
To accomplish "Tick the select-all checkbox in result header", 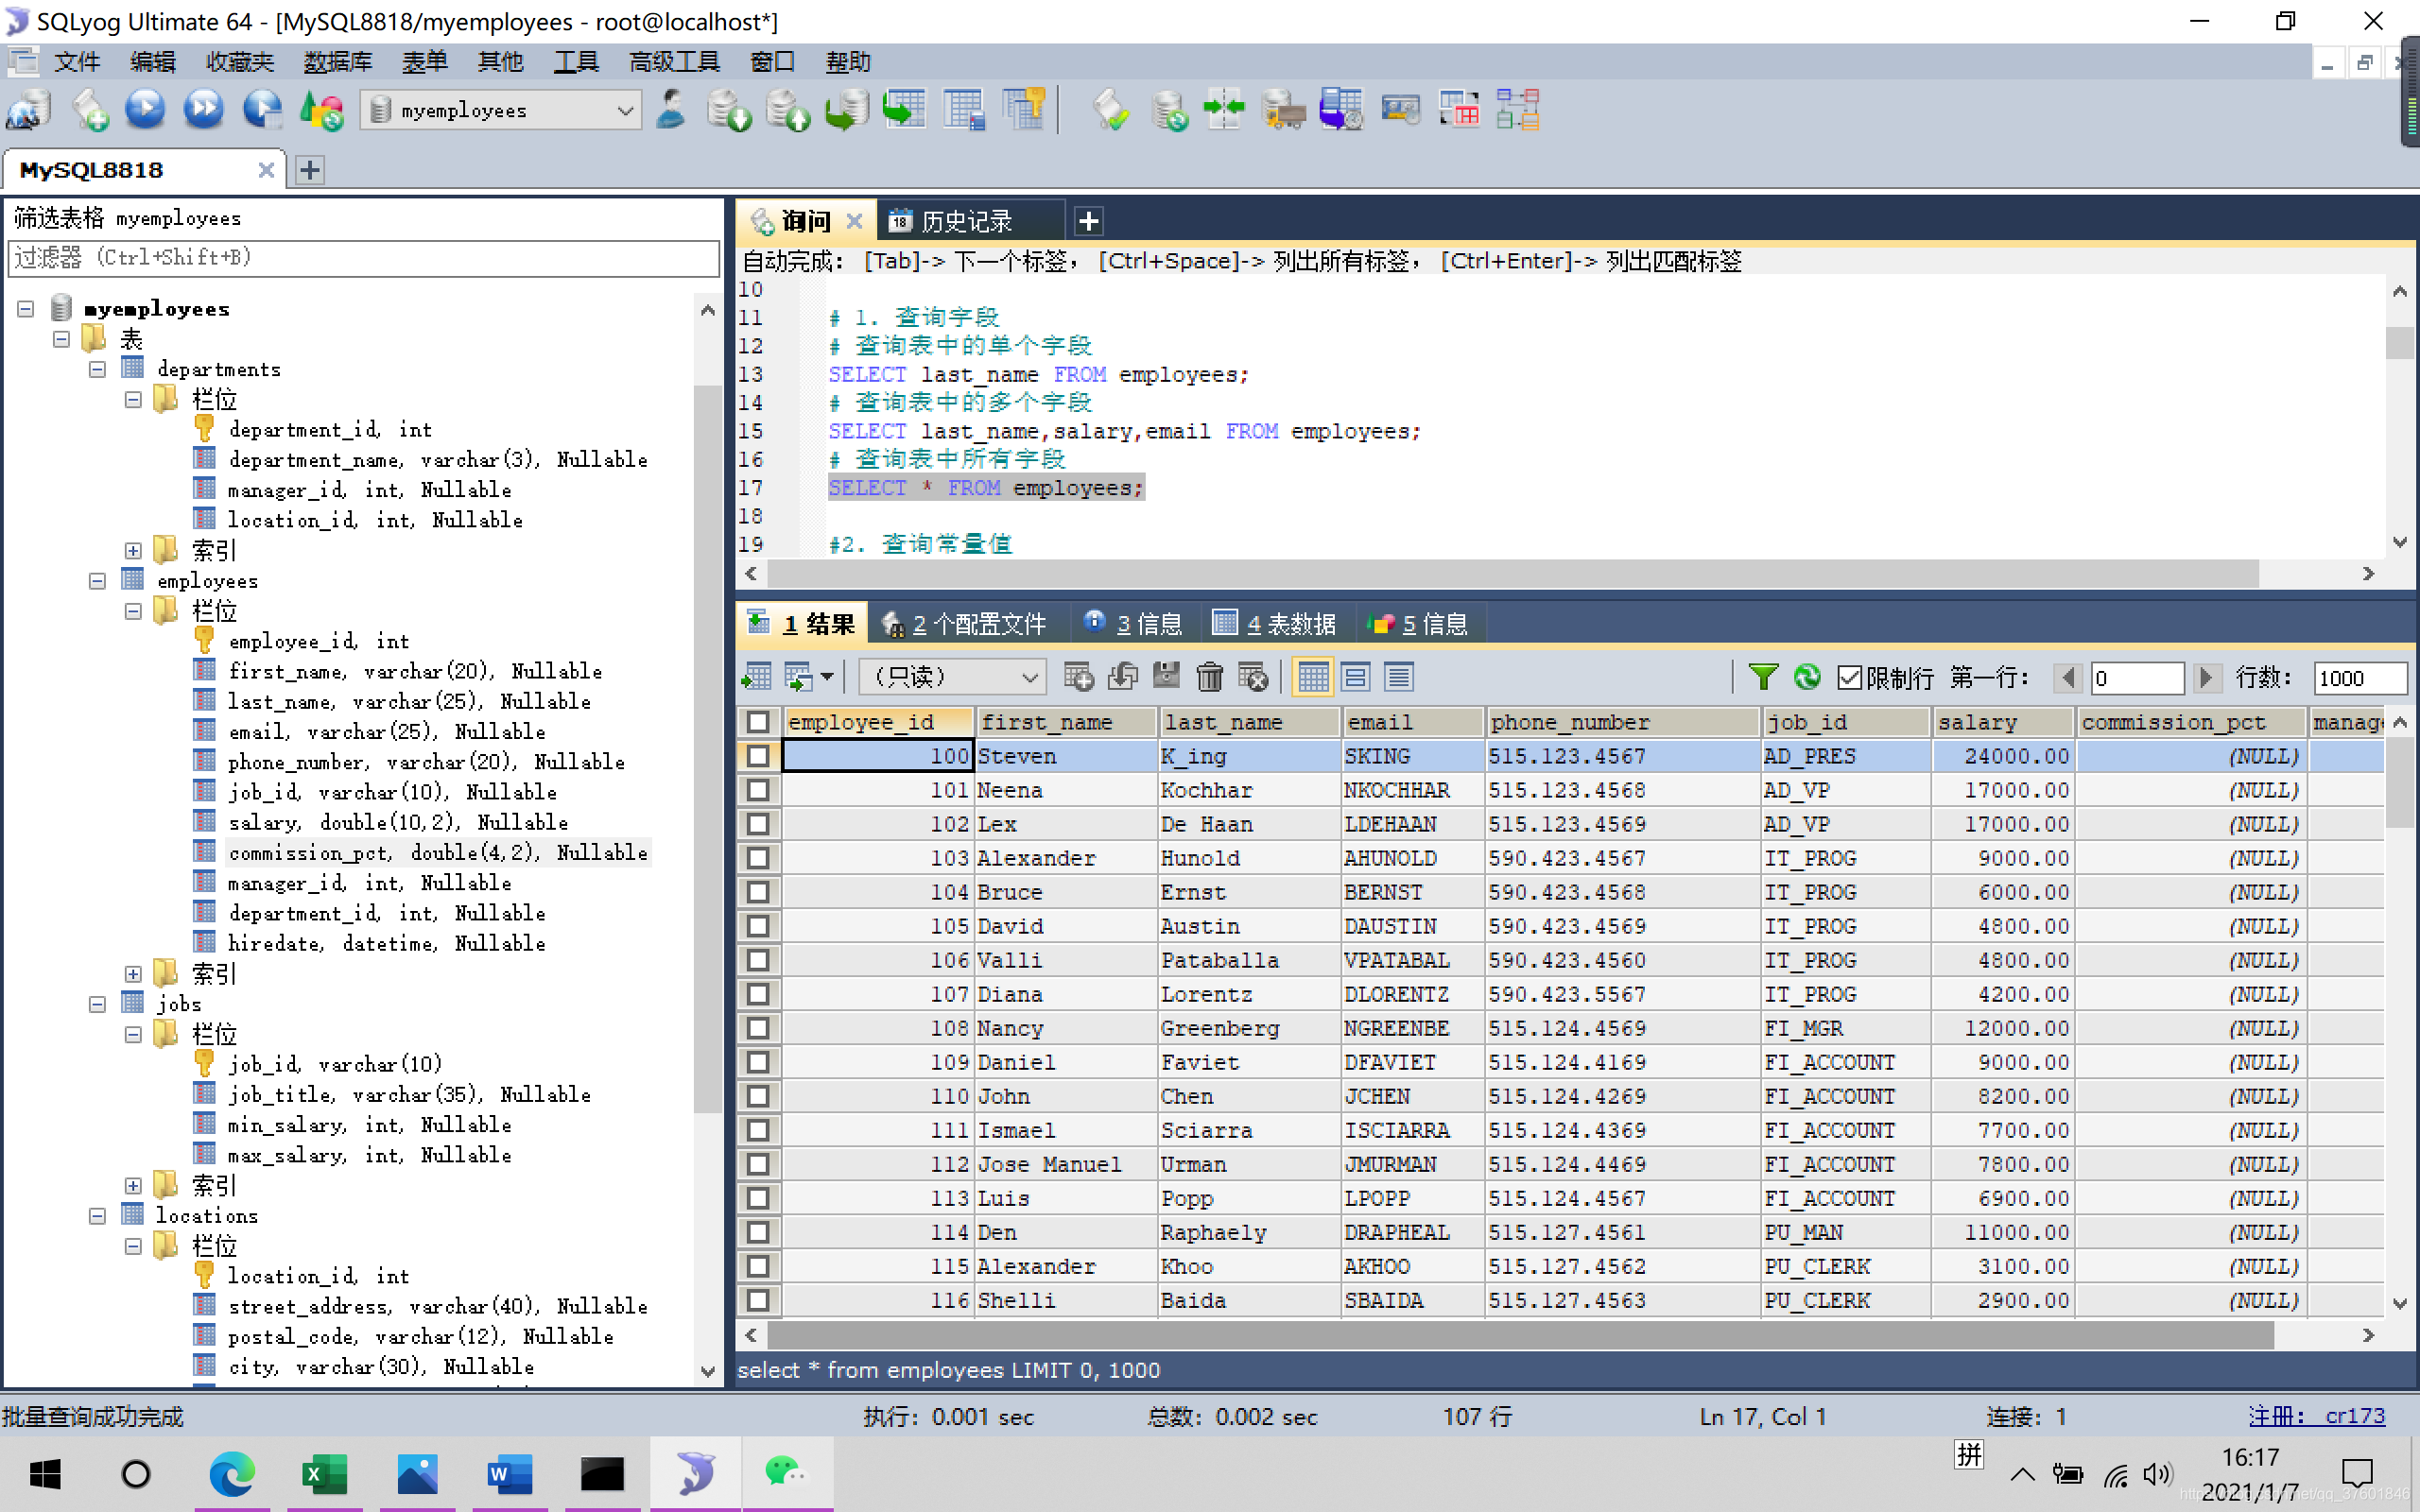I will [x=758, y=722].
